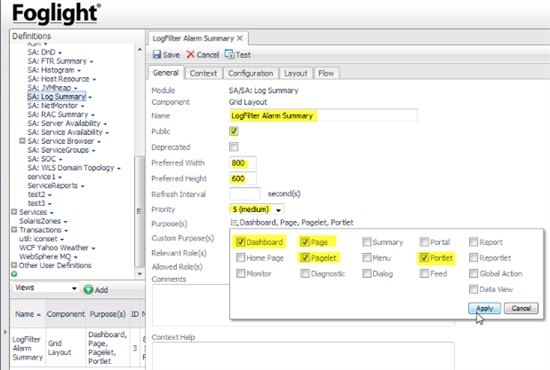
Task: Check the Reportlet purpose checkbox
Action: pos(473,257)
